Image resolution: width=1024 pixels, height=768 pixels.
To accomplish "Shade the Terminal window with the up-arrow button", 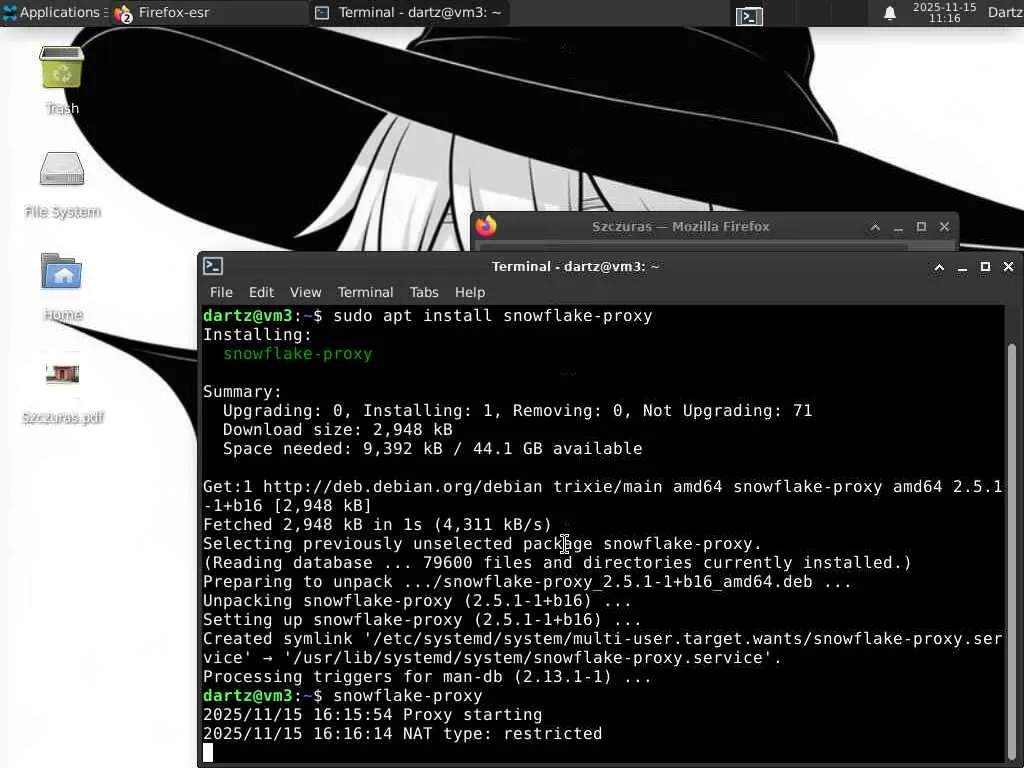I will pyautogui.click(x=939, y=266).
